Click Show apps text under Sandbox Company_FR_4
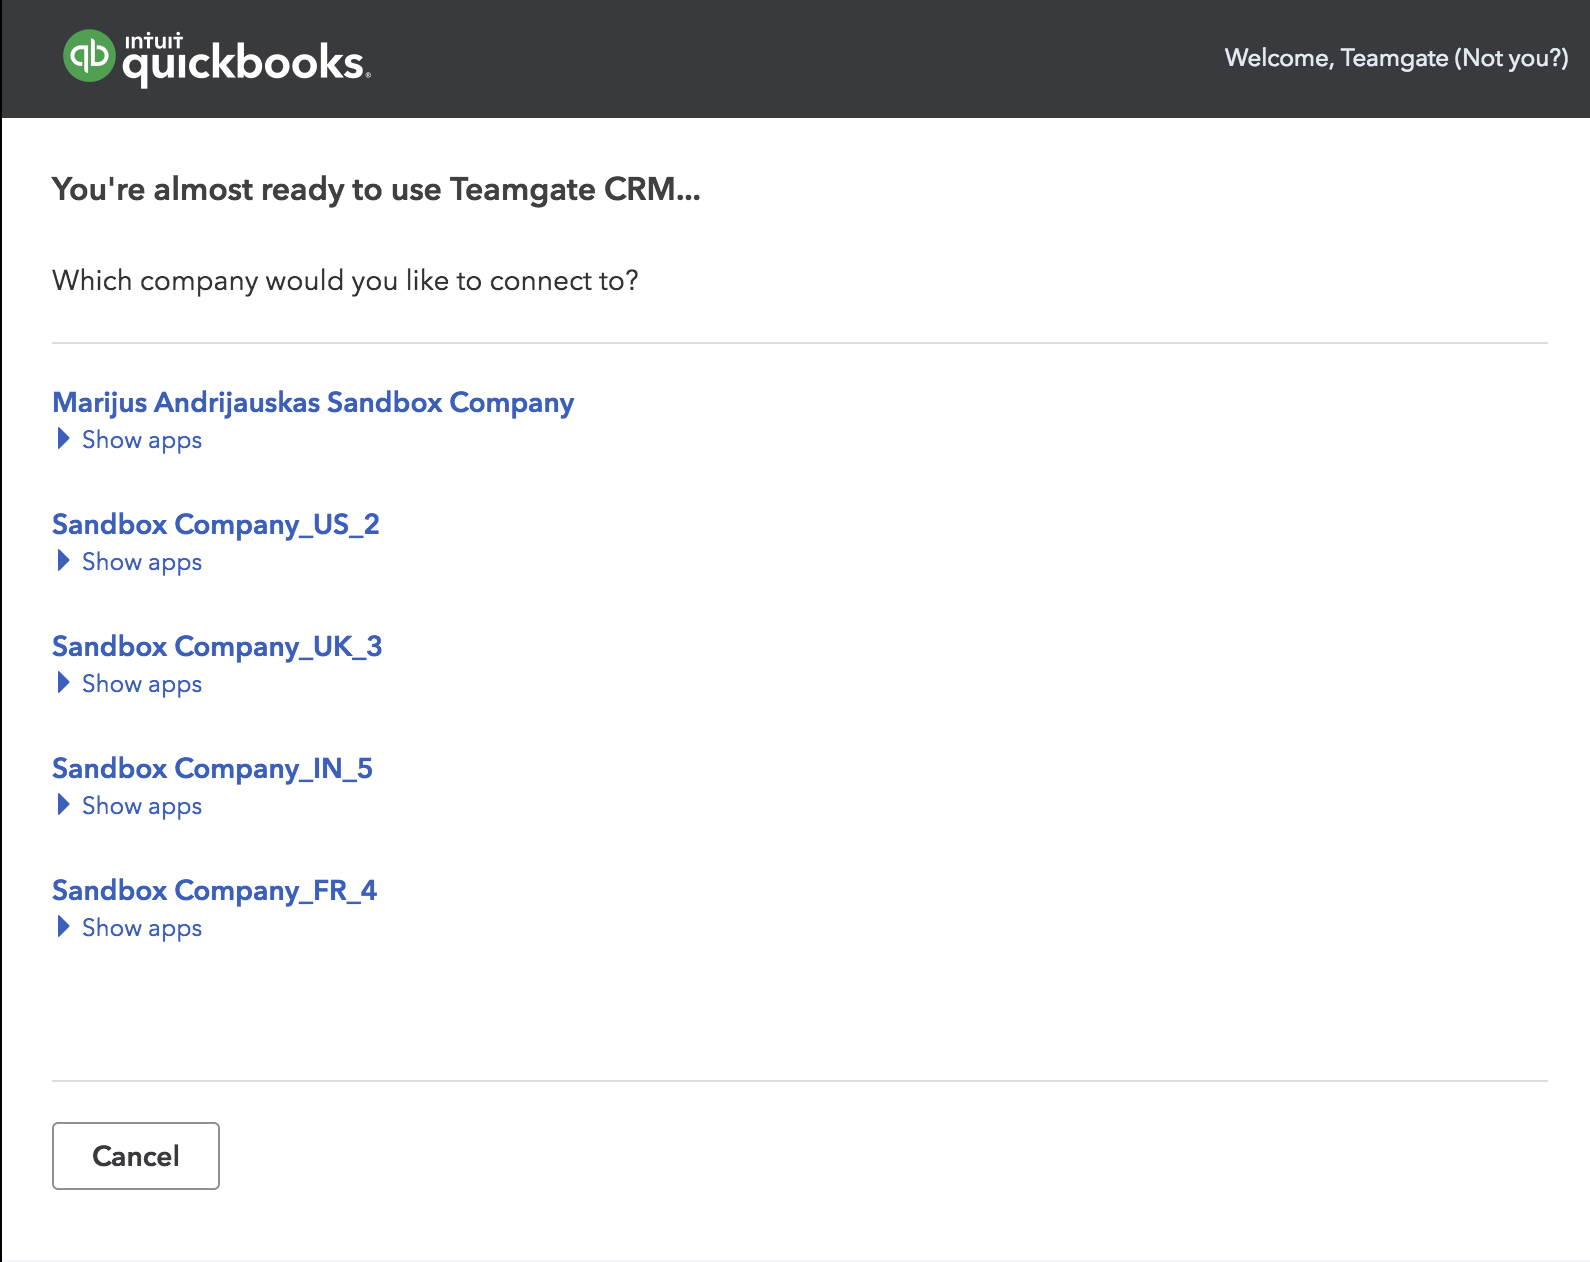Image resolution: width=1590 pixels, height=1262 pixels. 142,928
